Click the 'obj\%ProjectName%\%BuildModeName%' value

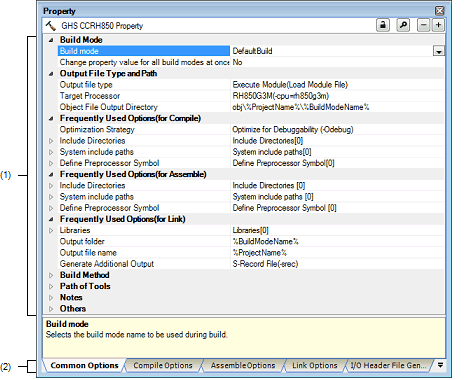coord(301,107)
